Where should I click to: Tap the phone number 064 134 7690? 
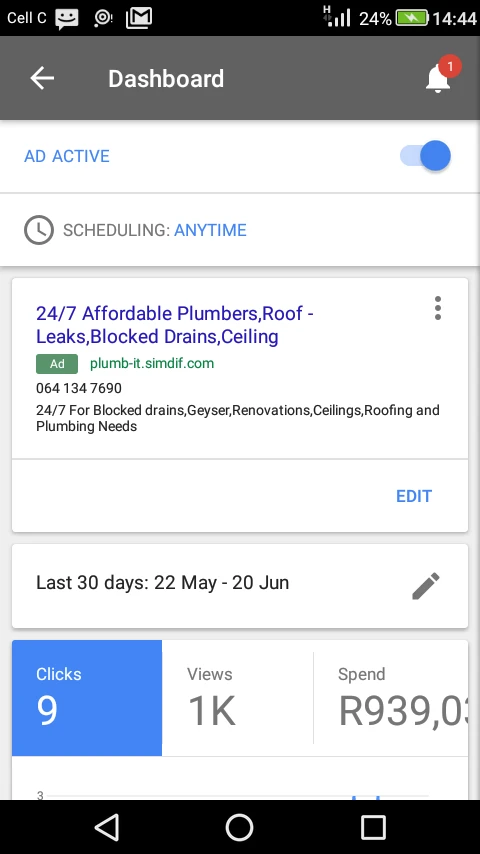(79, 388)
